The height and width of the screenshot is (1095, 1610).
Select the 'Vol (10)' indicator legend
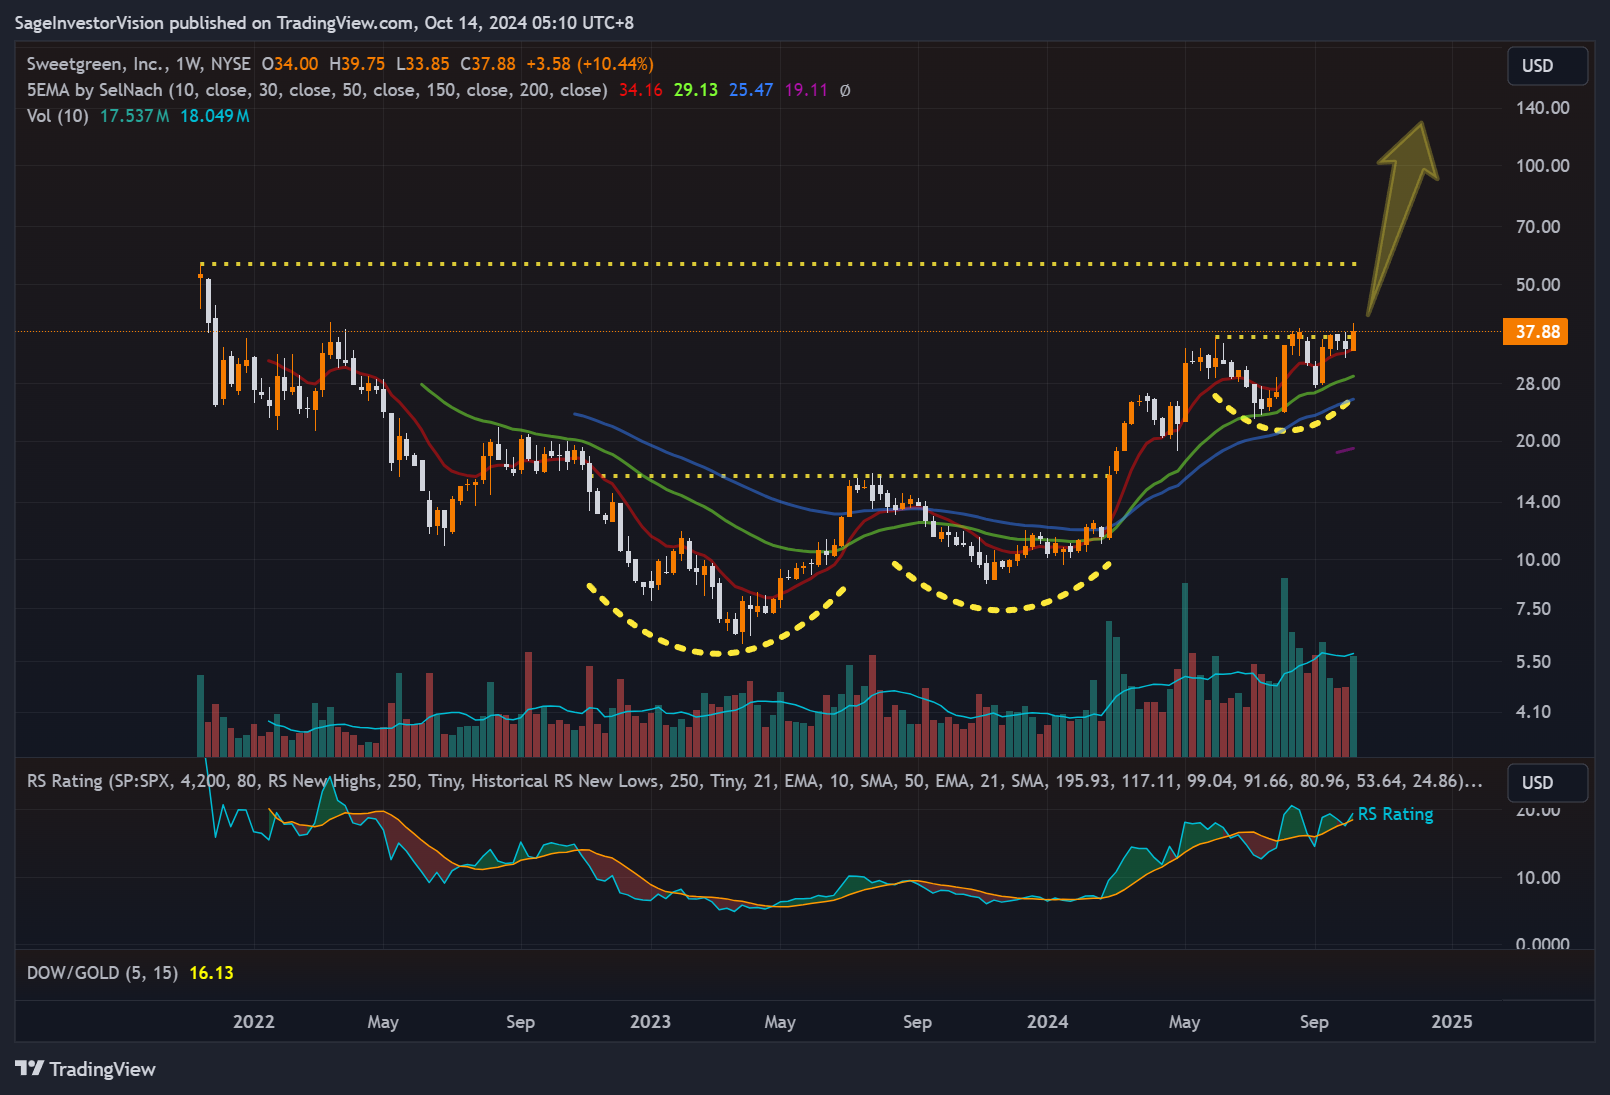pyautogui.click(x=58, y=116)
